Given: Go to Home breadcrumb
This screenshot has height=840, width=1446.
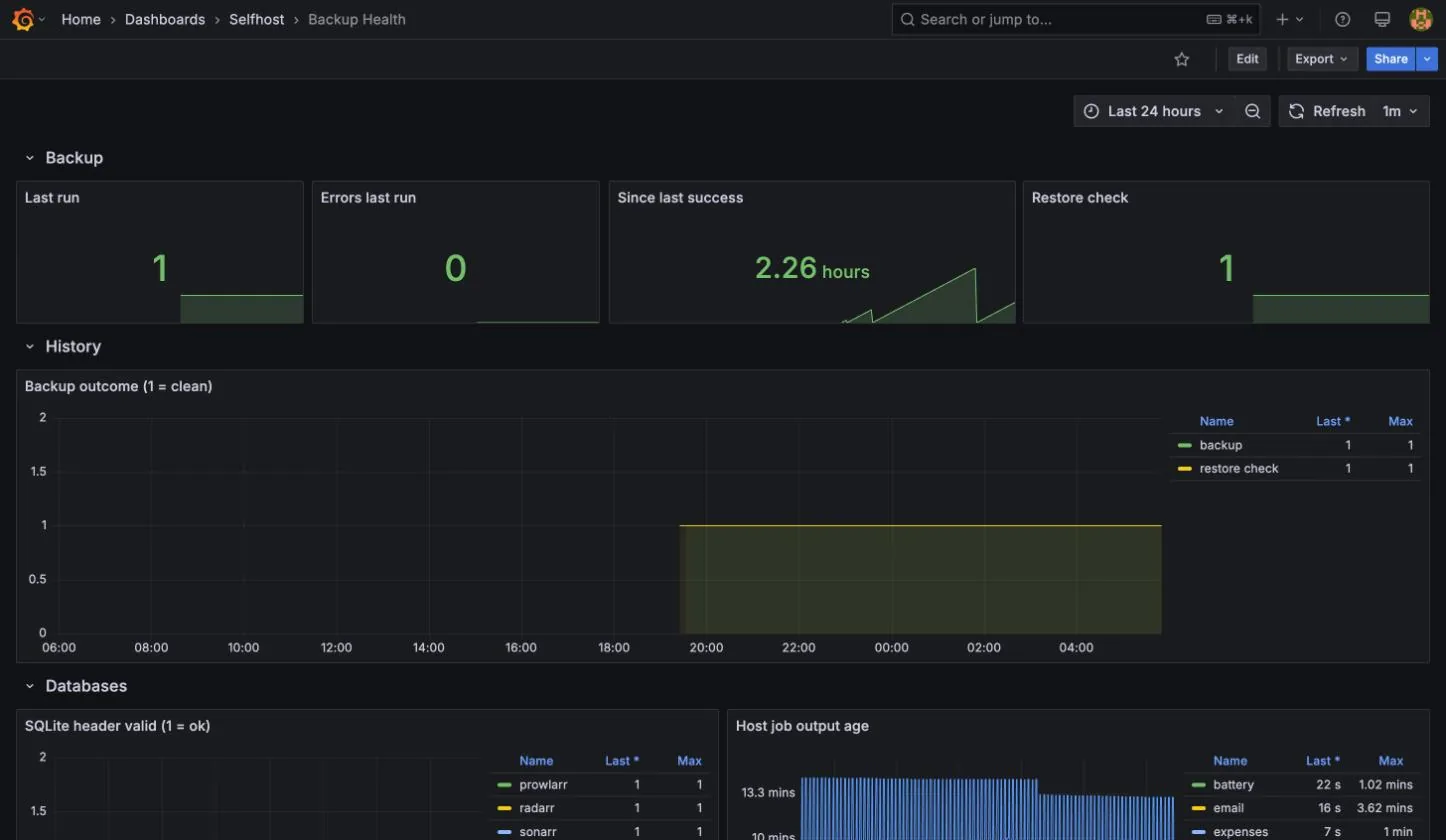Looking at the screenshot, I should [x=81, y=19].
